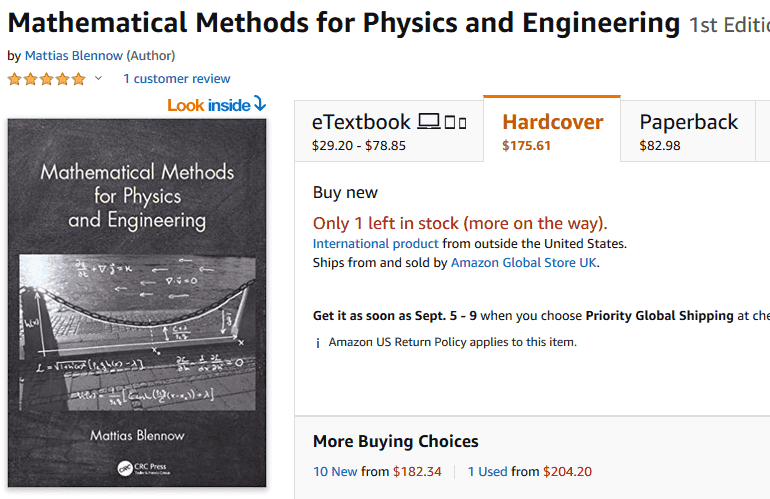Open the book cover thumbnail
Image resolution: width=770 pixels, height=499 pixels.
click(137, 302)
